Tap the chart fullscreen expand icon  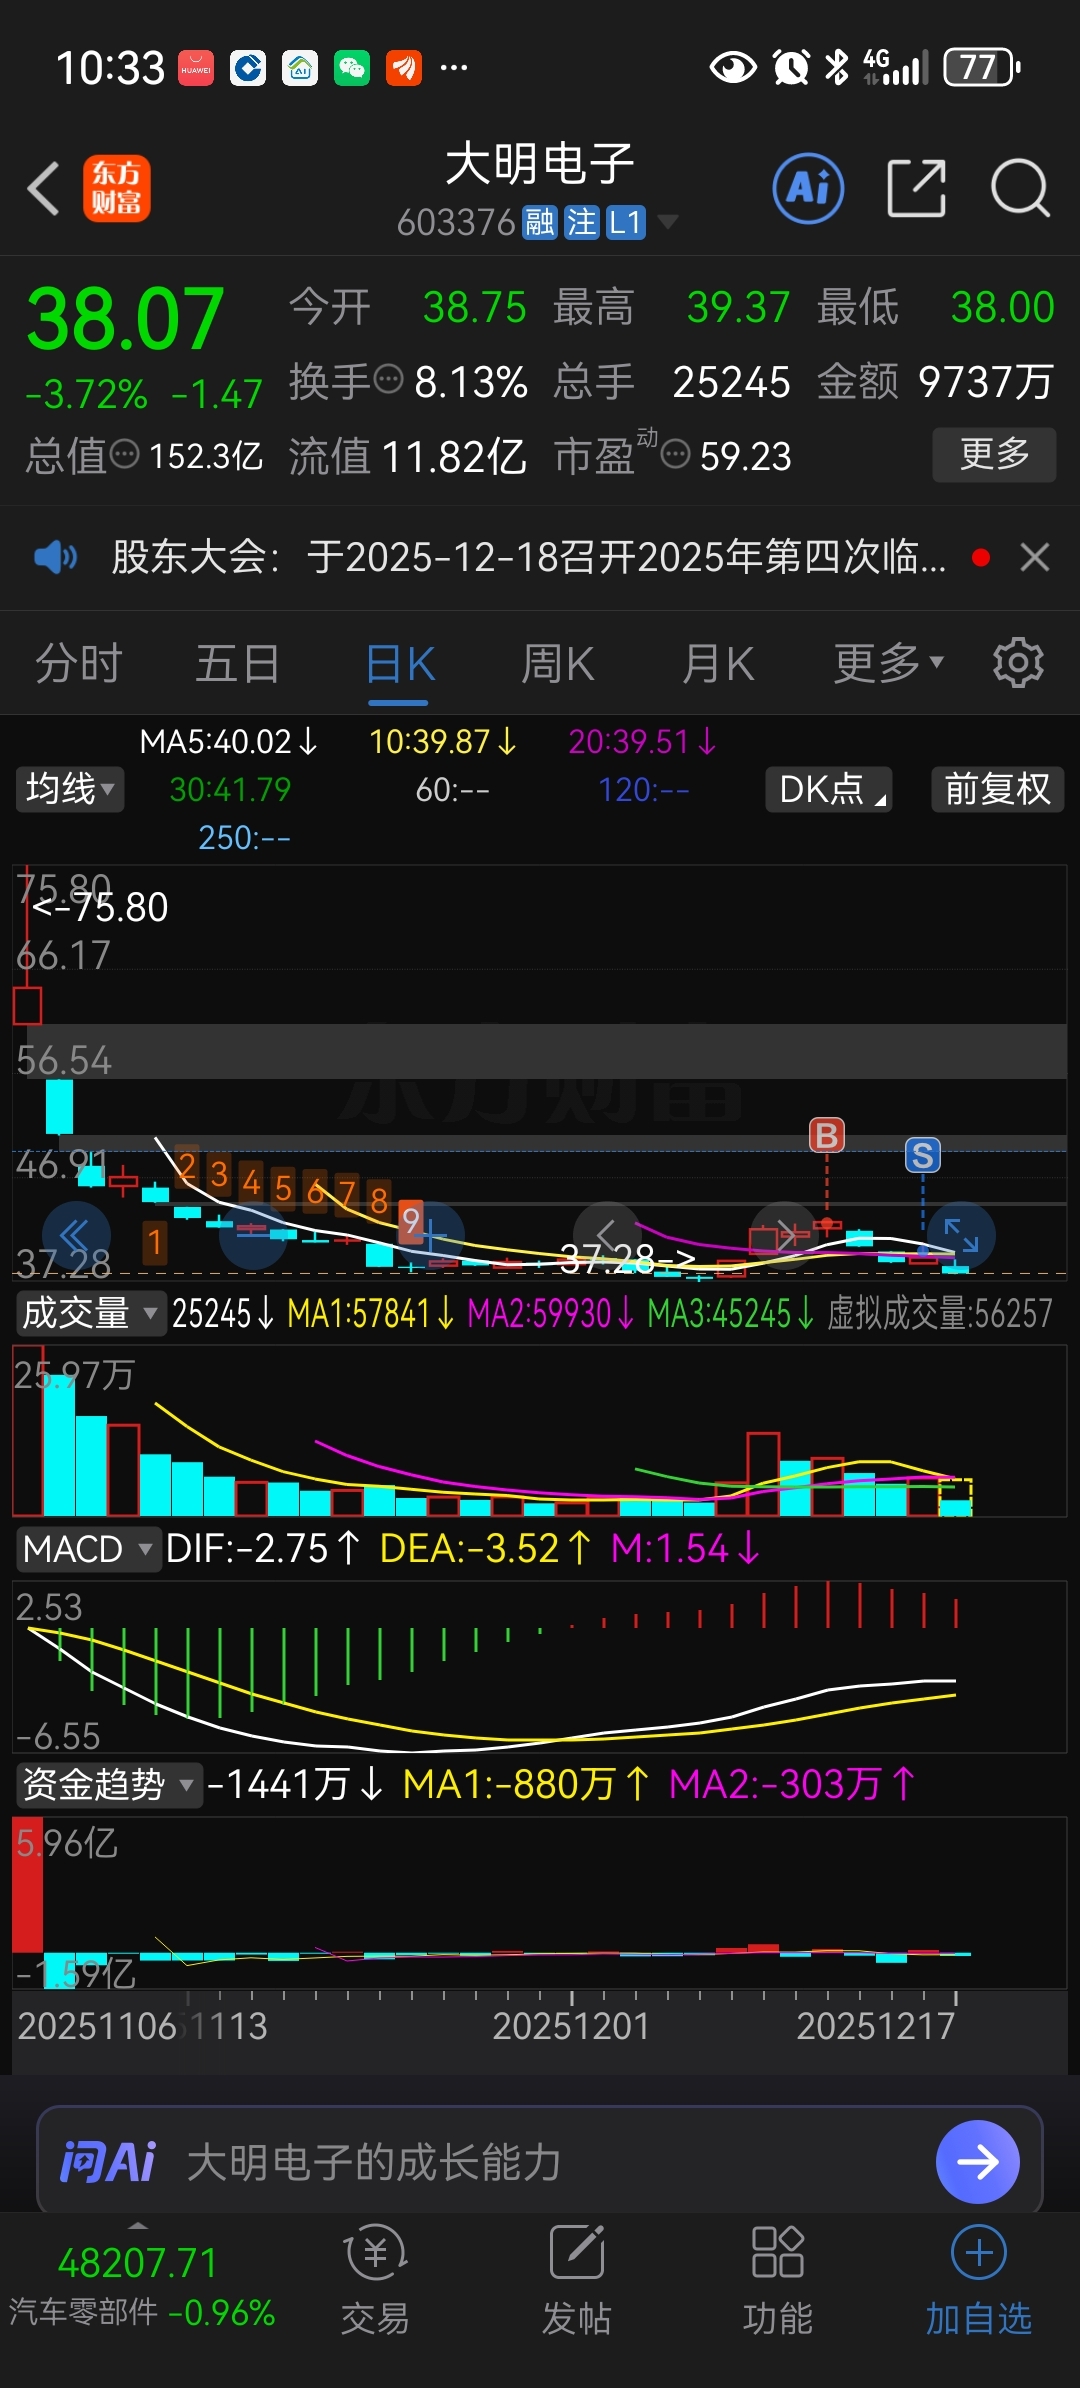click(961, 1236)
